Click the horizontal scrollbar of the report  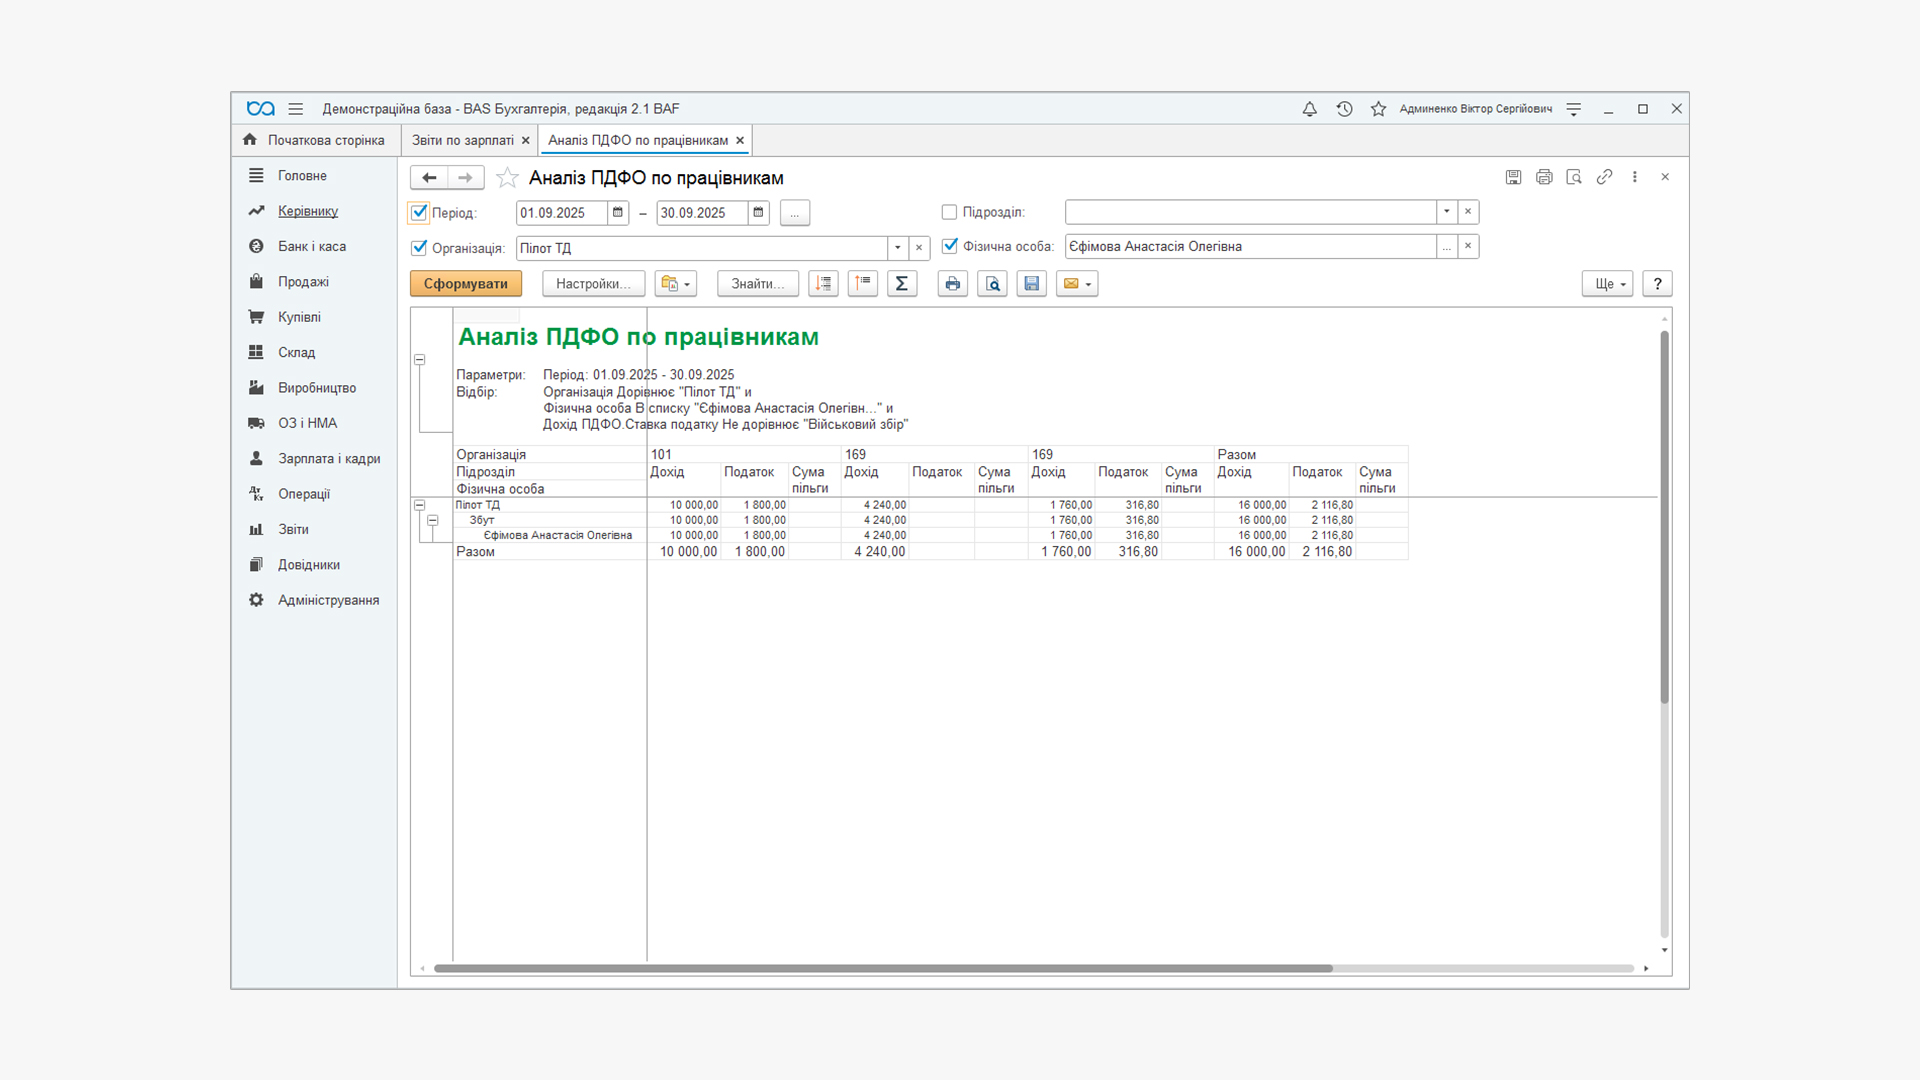882,968
